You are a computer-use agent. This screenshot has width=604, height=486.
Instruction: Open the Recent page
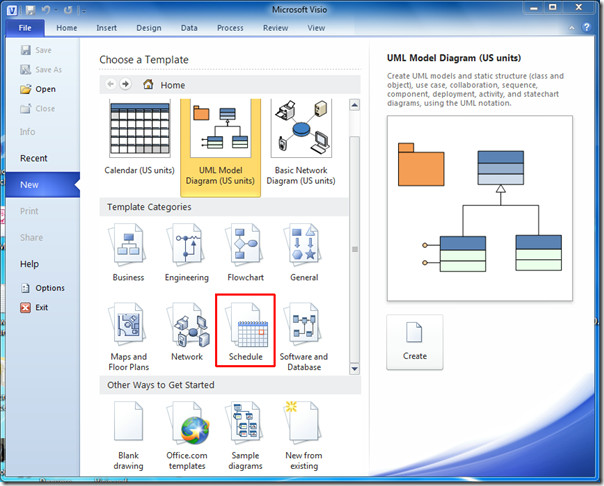[x=34, y=158]
